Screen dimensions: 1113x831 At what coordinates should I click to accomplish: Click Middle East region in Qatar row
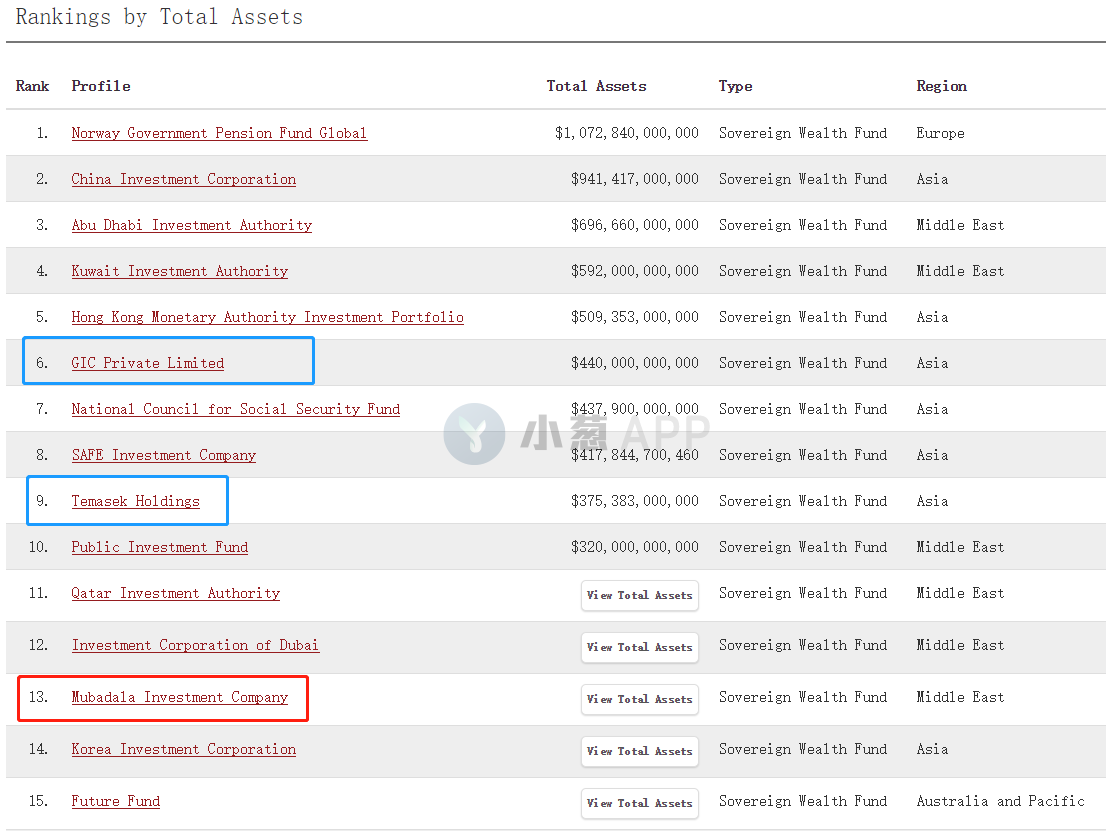[x=960, y=594]
